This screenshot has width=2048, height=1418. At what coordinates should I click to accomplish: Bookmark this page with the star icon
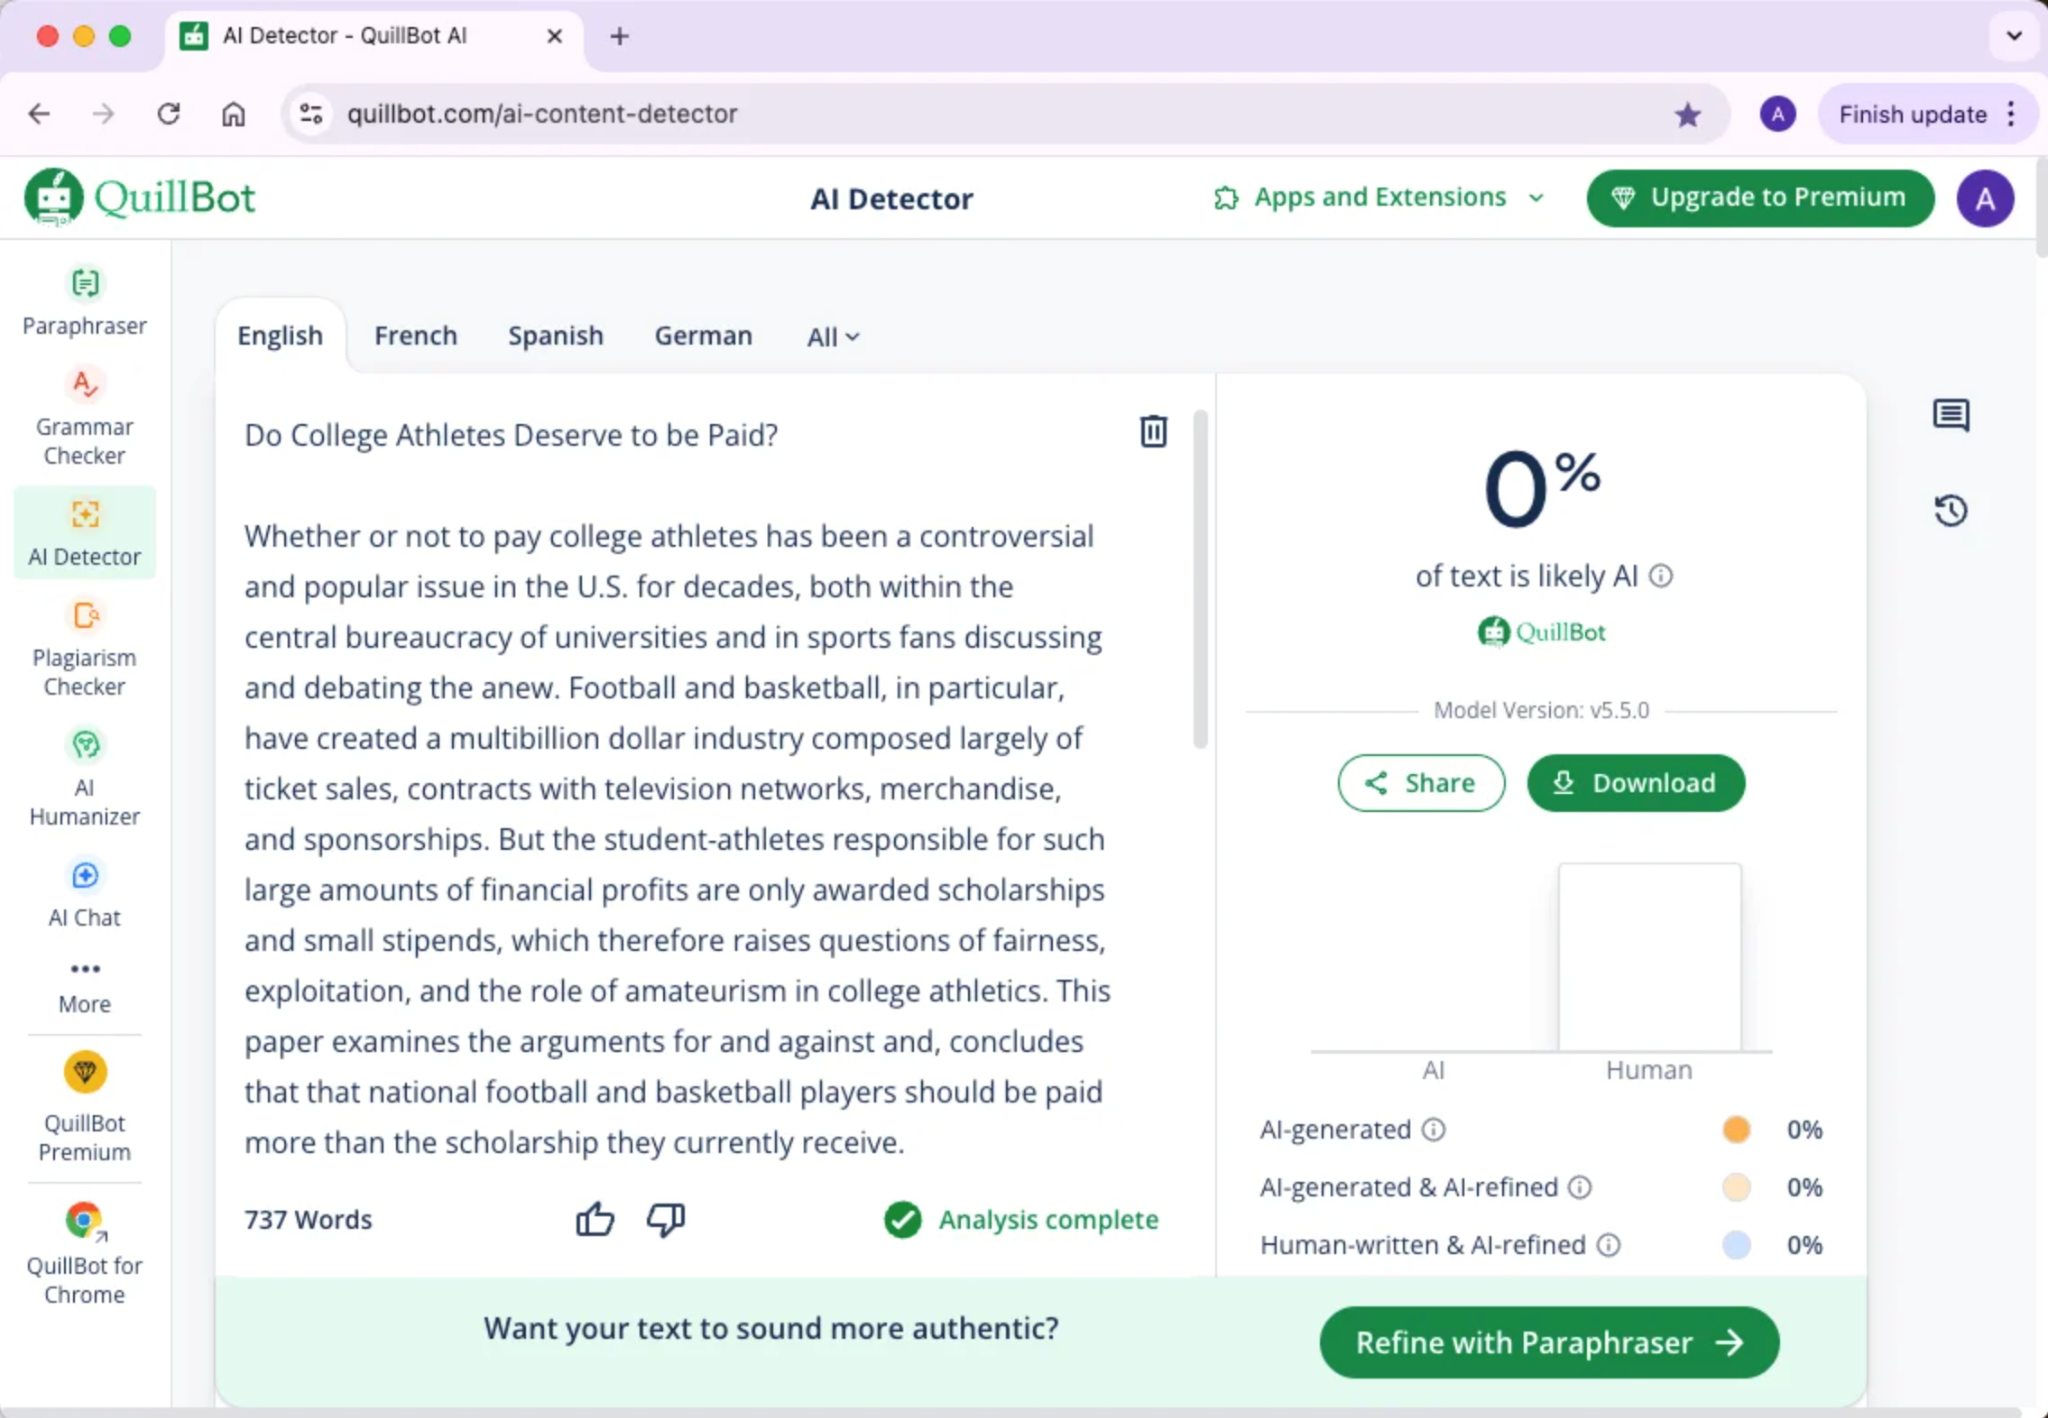pos(1688,115)
